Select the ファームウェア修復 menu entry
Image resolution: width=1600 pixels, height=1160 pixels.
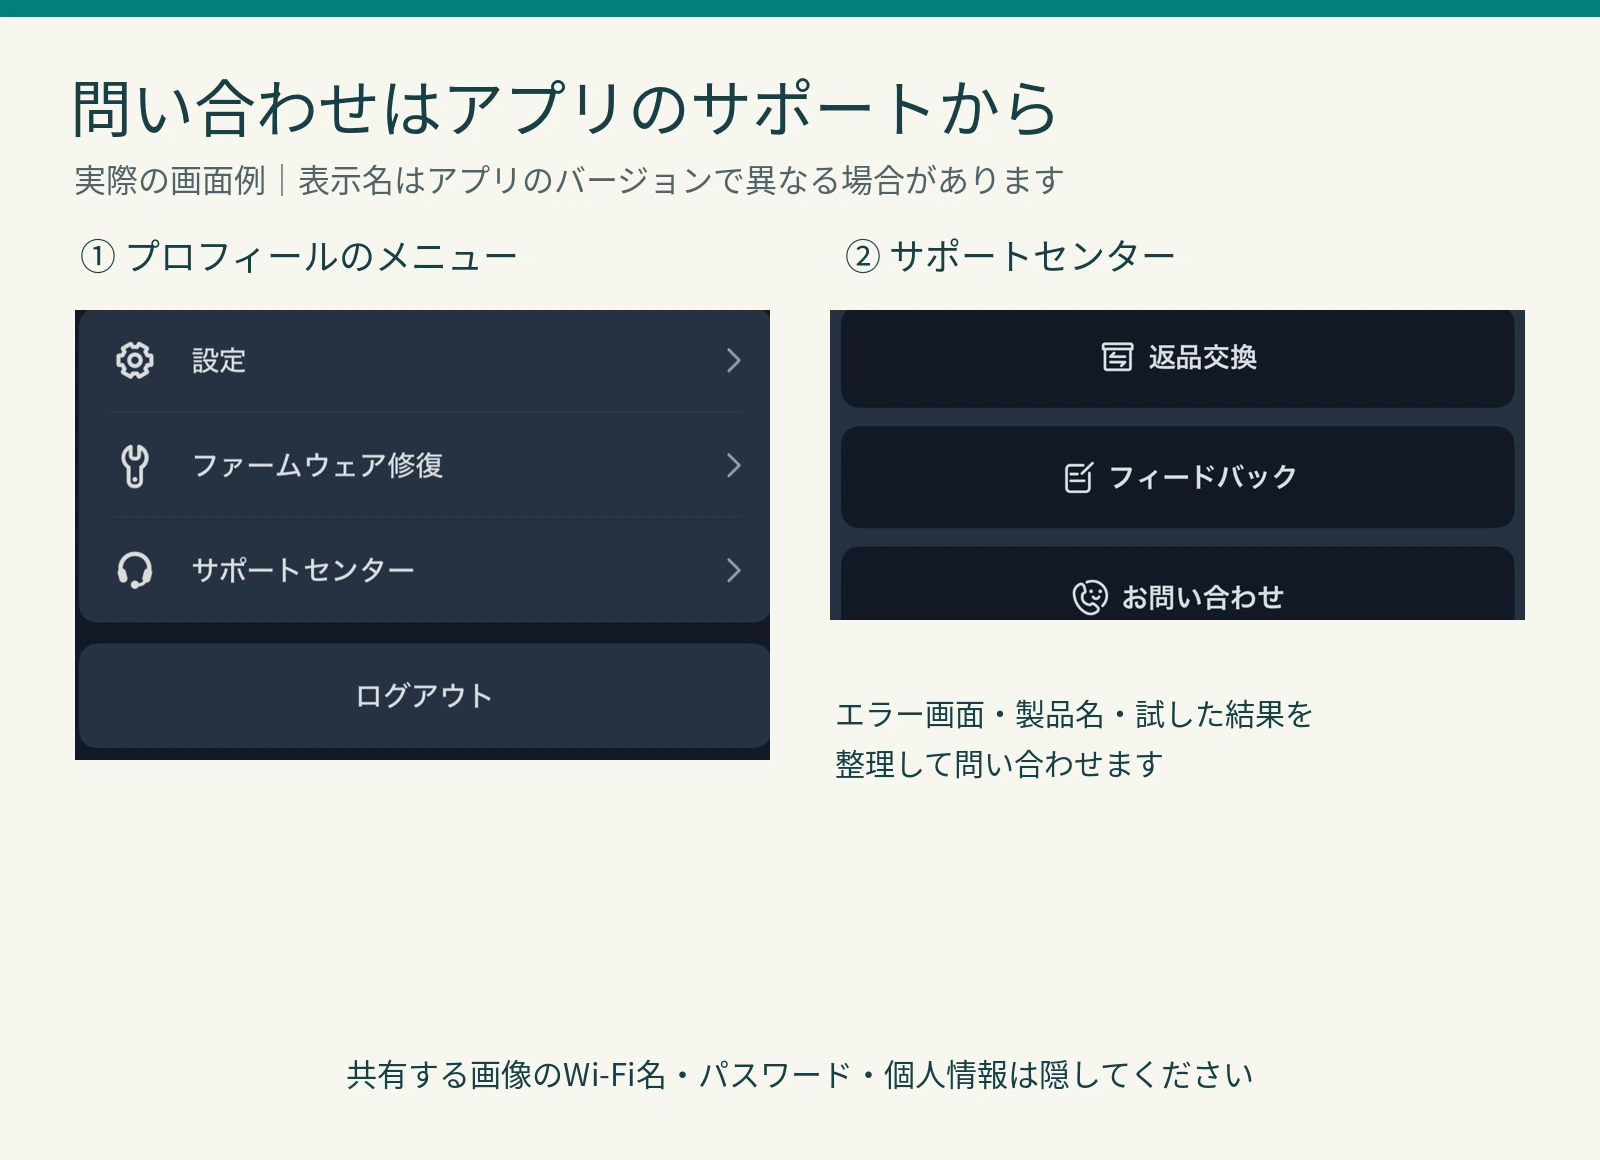(x=424, y=465)
